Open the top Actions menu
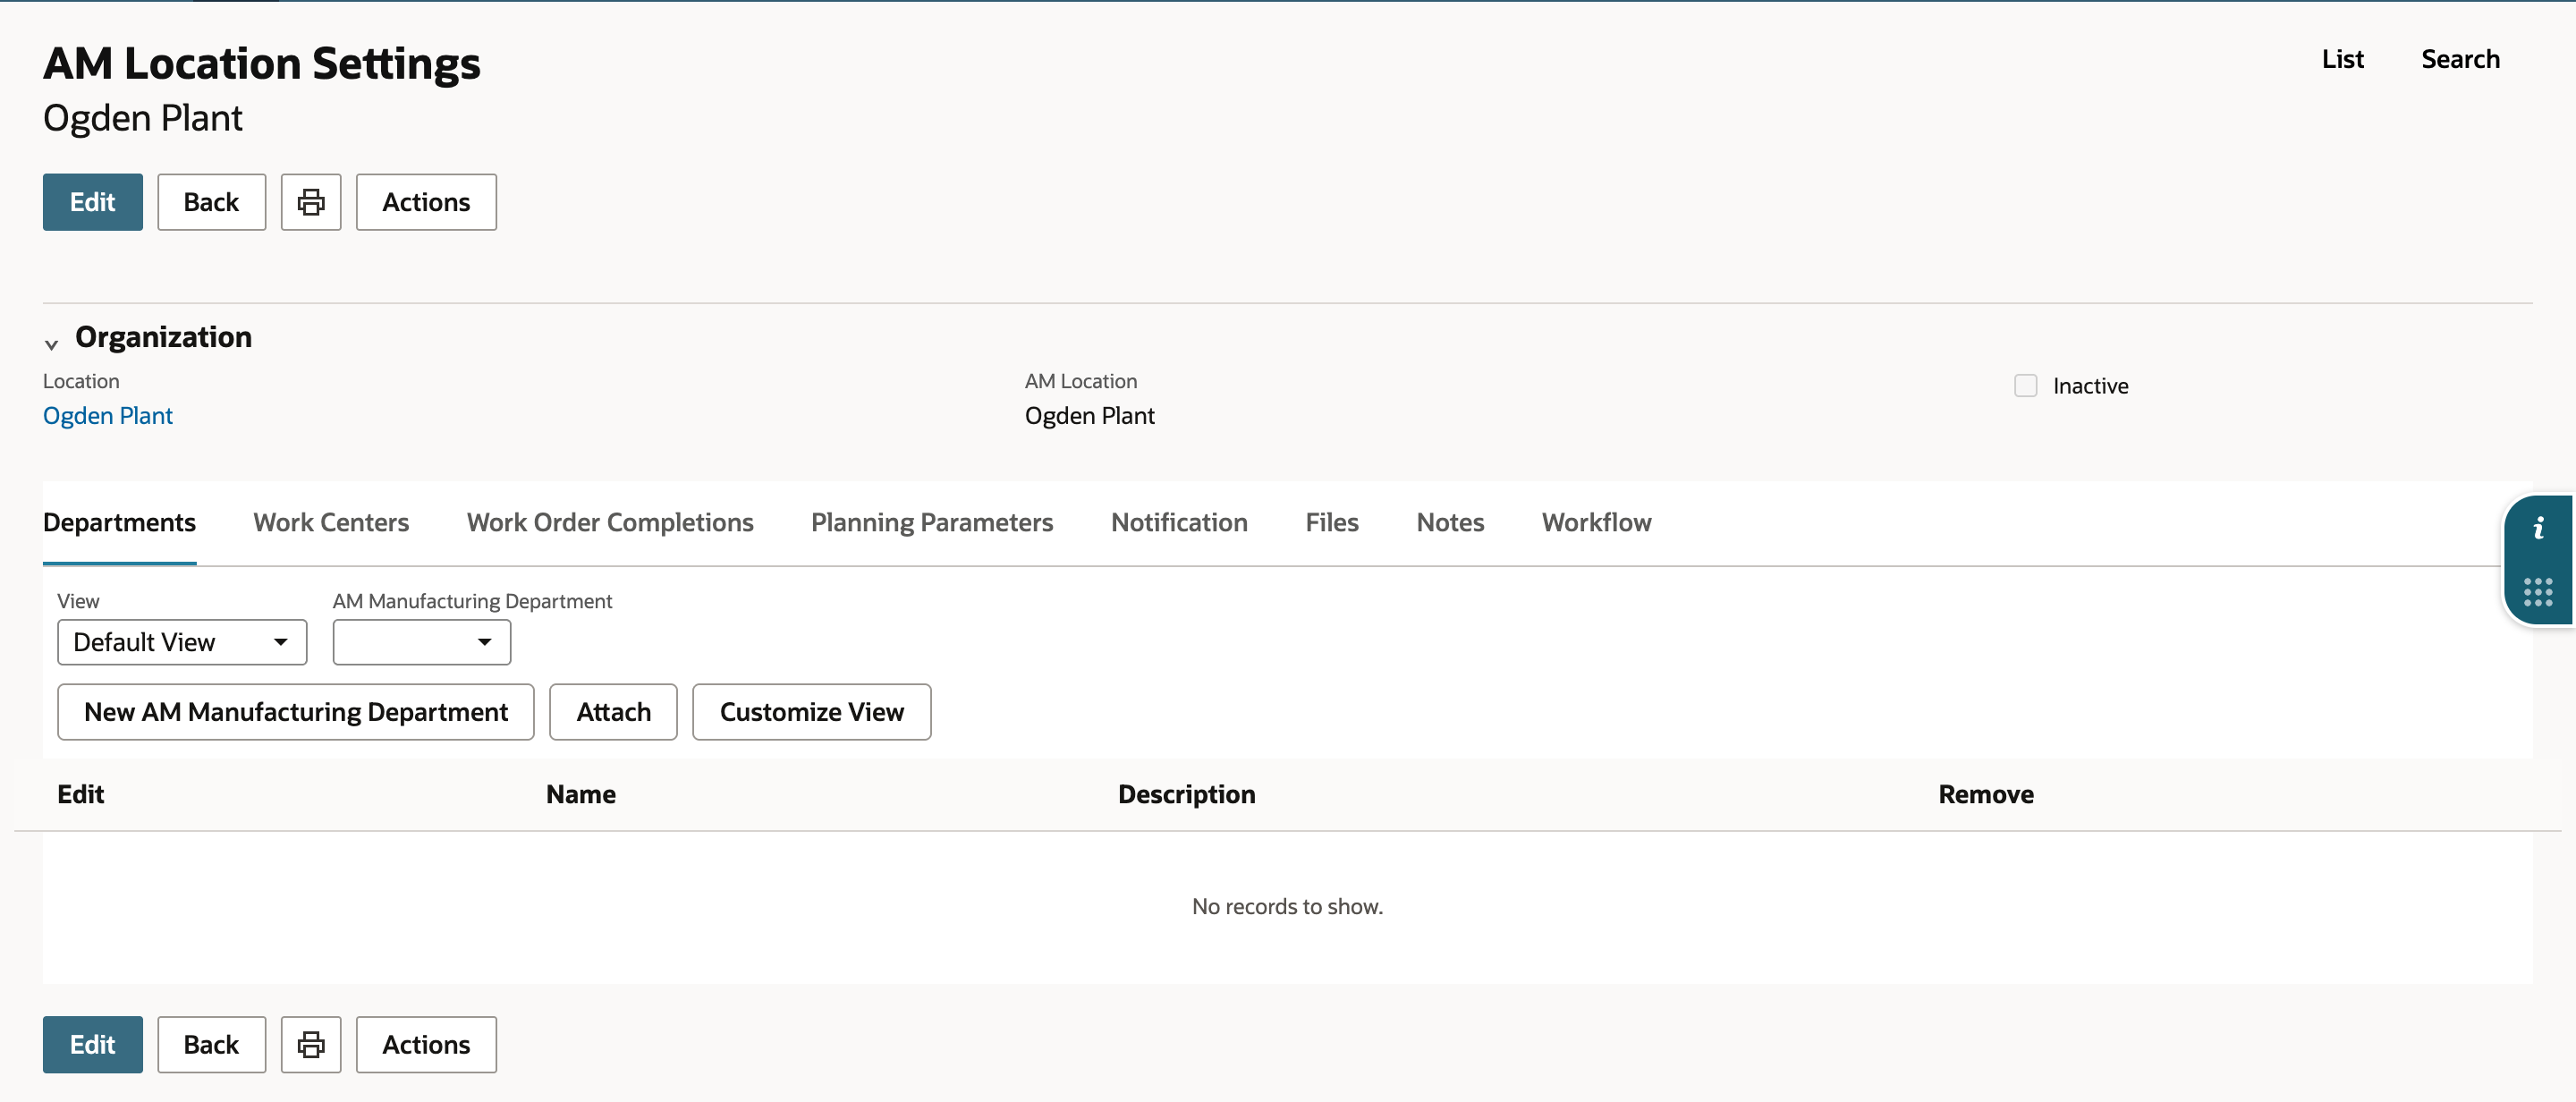 pos(426,202)
